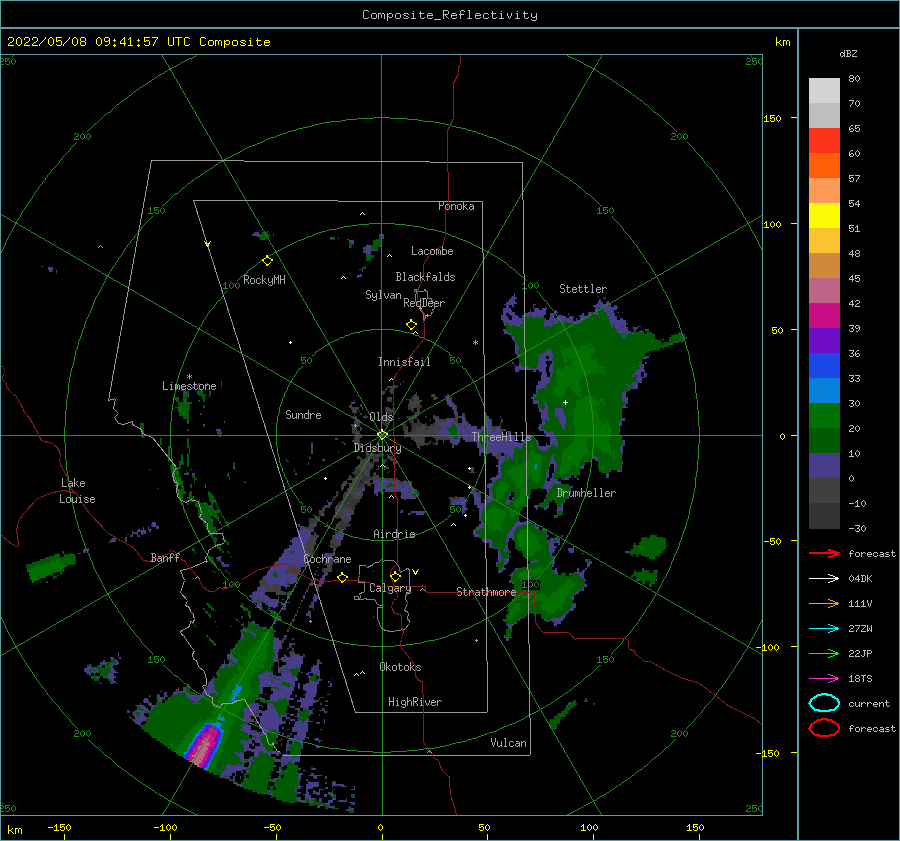Click the yellow diamond marker below RedDeer
This screenshot has width=900, height=841.
point(412,325)
